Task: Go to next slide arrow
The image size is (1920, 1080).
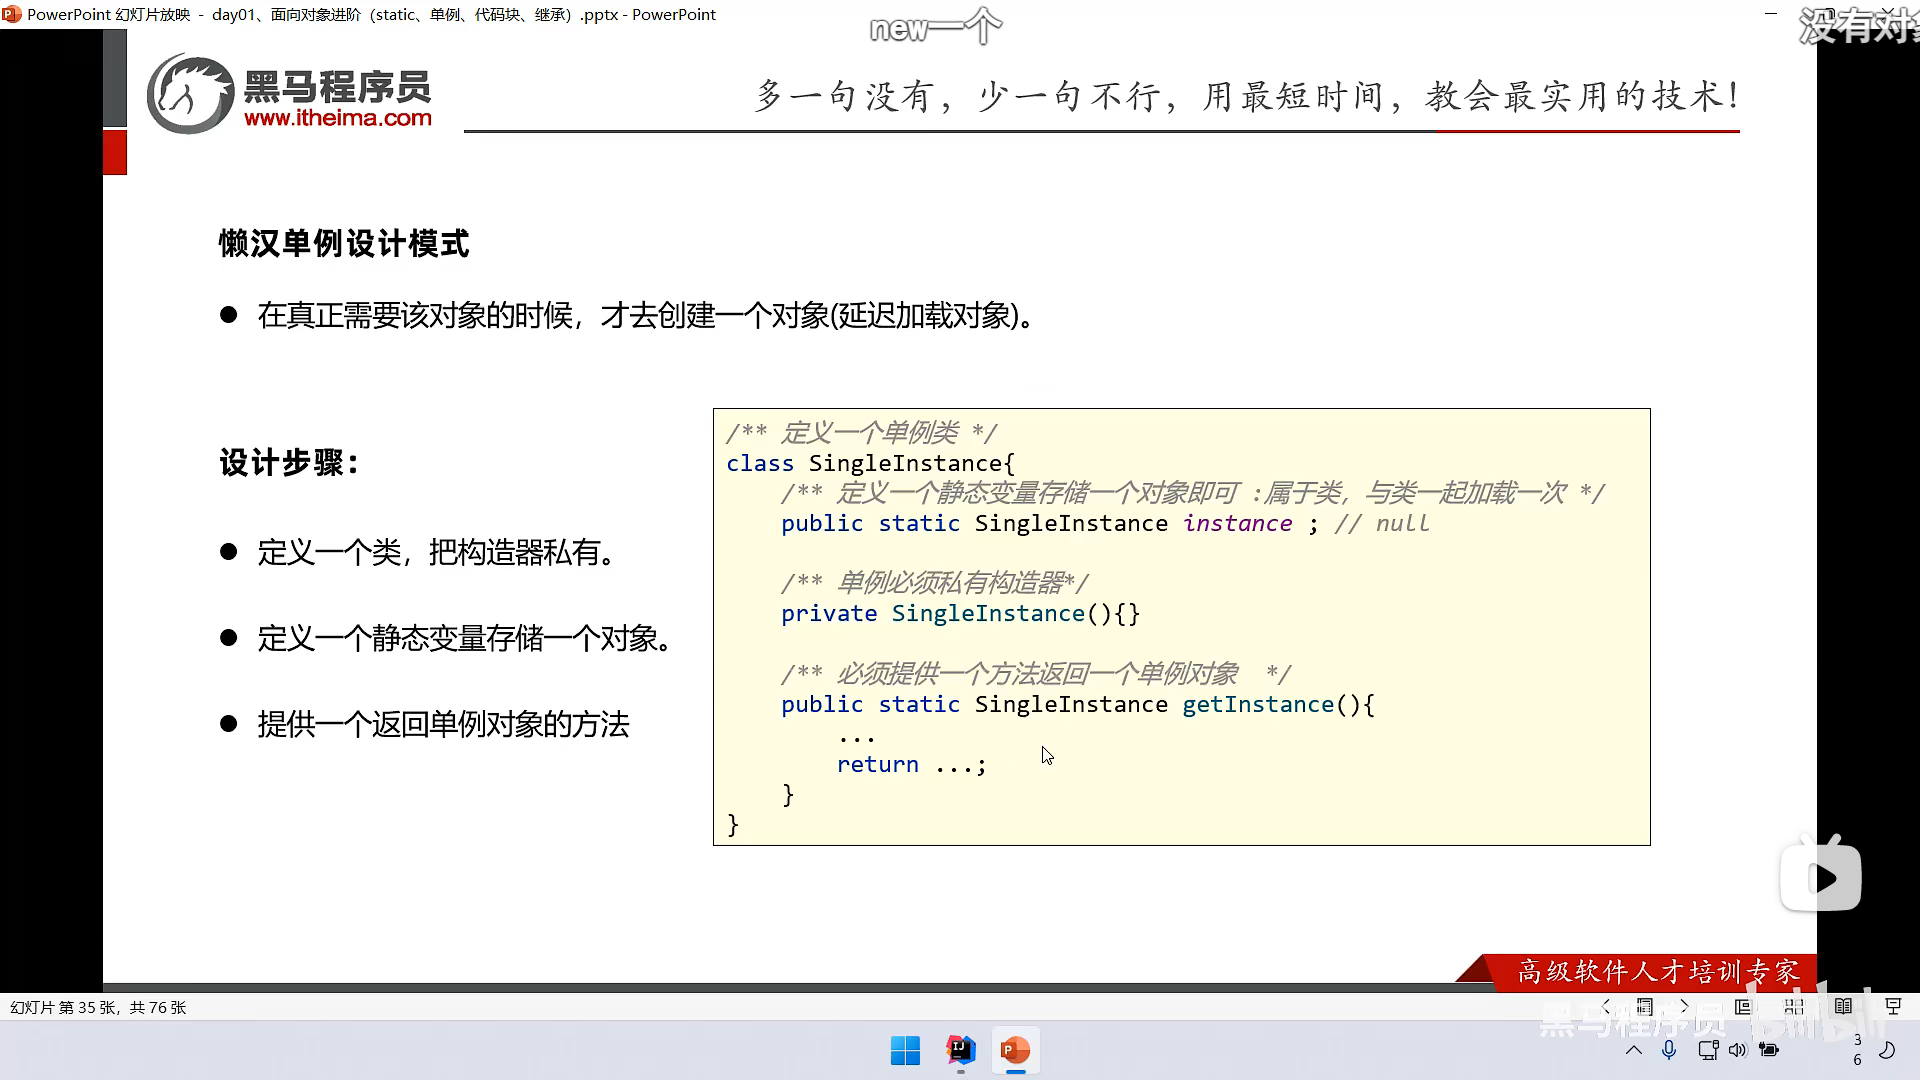Action: tap(1684, 1007)
